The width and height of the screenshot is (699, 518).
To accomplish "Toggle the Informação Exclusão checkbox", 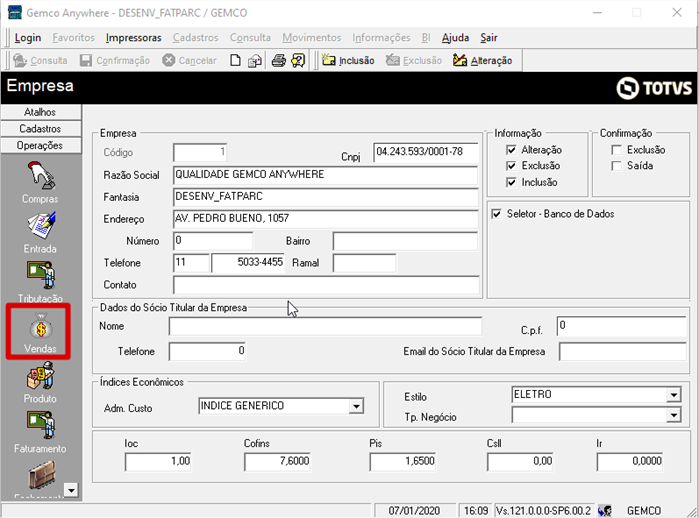I will [x=511, y=166].
